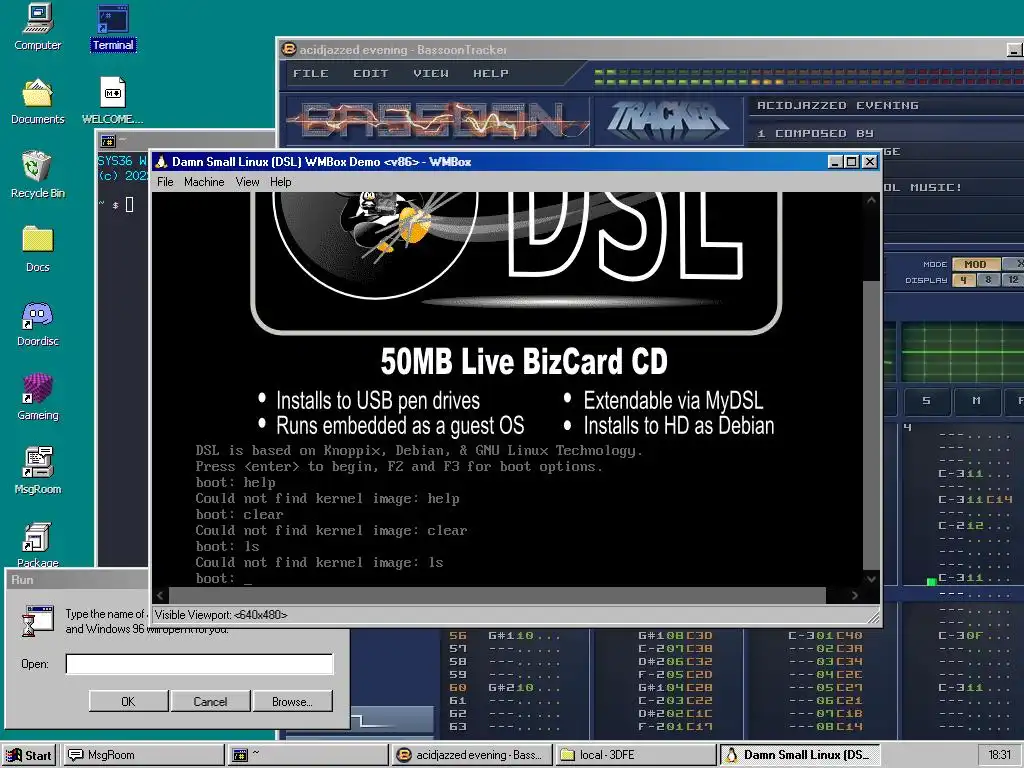Image resolution: width=1024 pixels, height=768 pixels.
Task: Open the Package desktop icon
Action: click(x=37, y=545)
